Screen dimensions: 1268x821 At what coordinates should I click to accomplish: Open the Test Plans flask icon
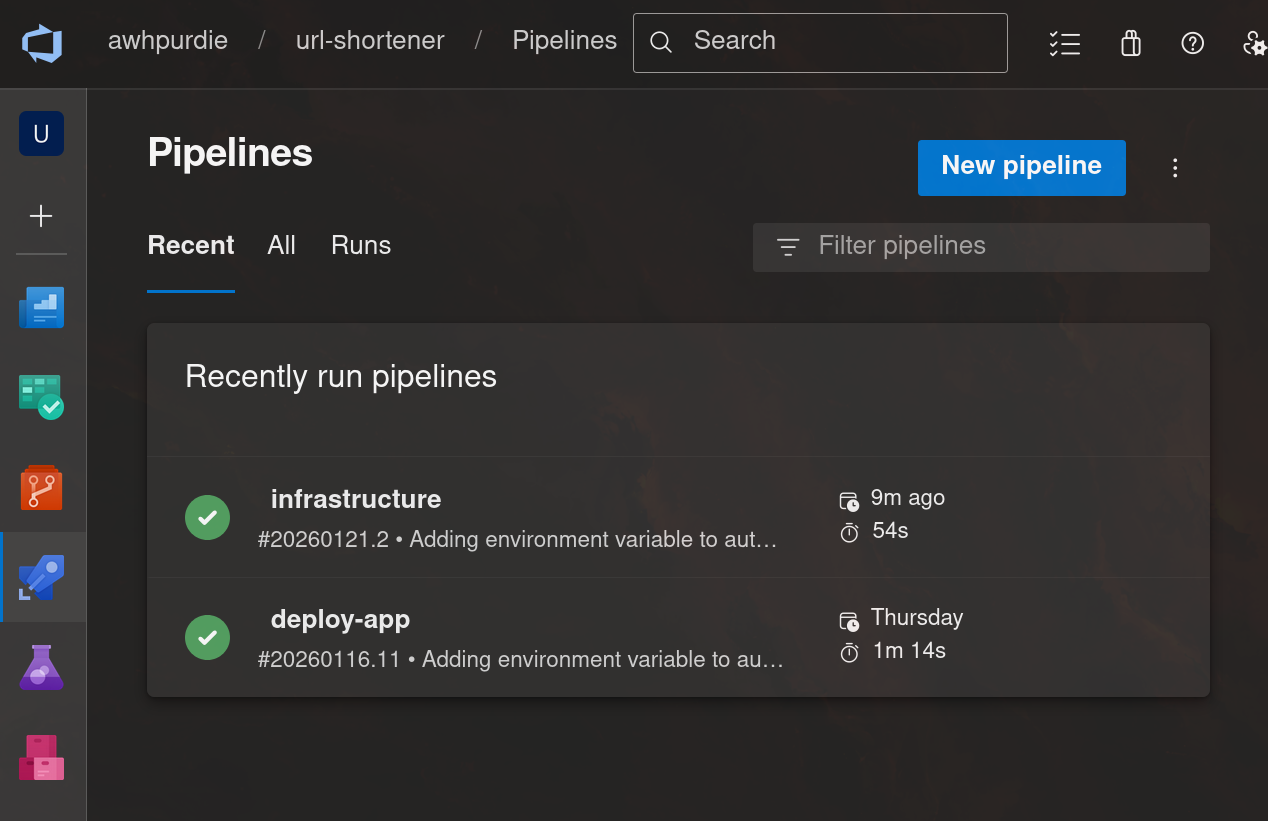[41, 667]
